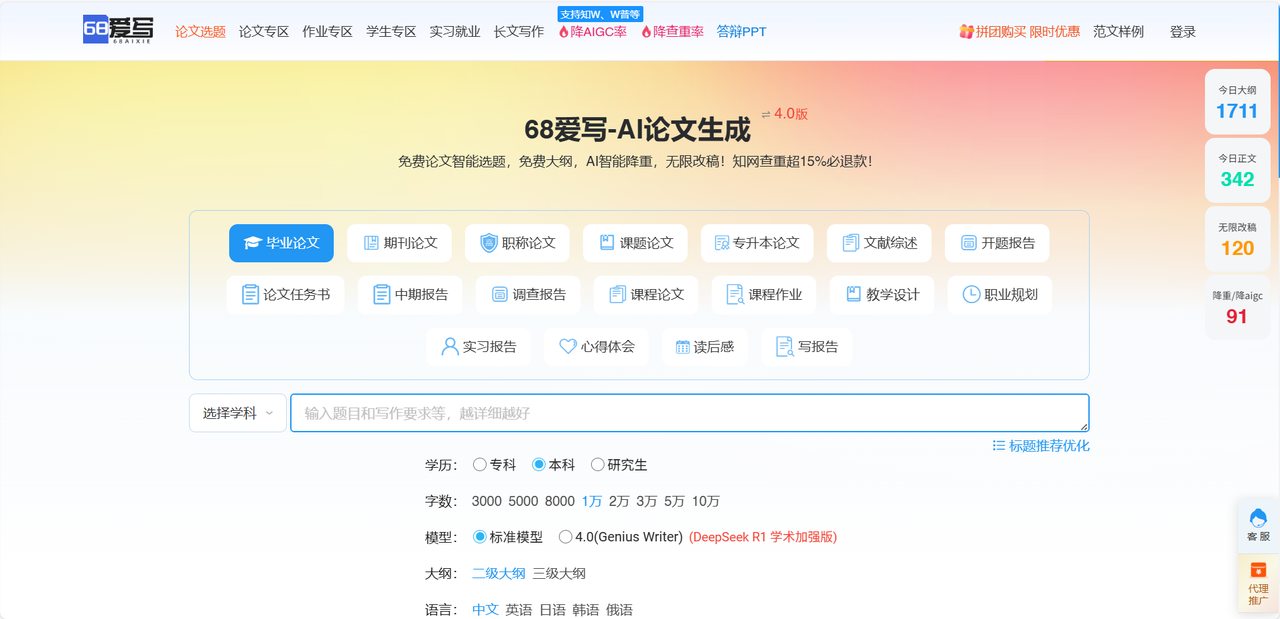This screenshot has width=1280, height=619.
Task: Click the 代理推广 orange icon
Action: 1258,570
